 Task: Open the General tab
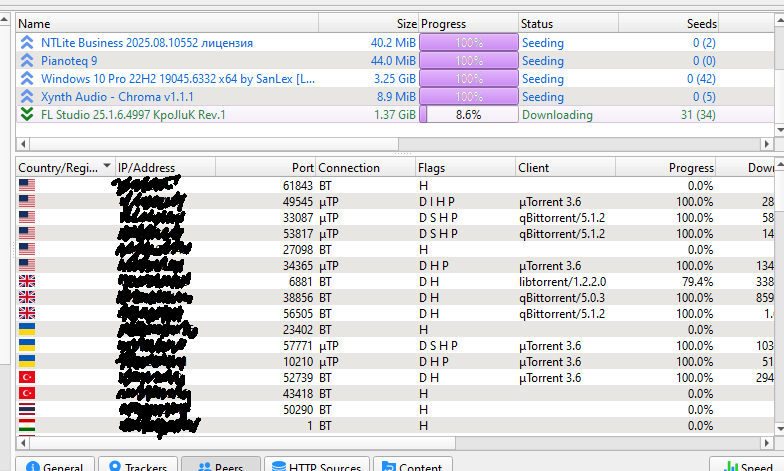tap(55, 466)
